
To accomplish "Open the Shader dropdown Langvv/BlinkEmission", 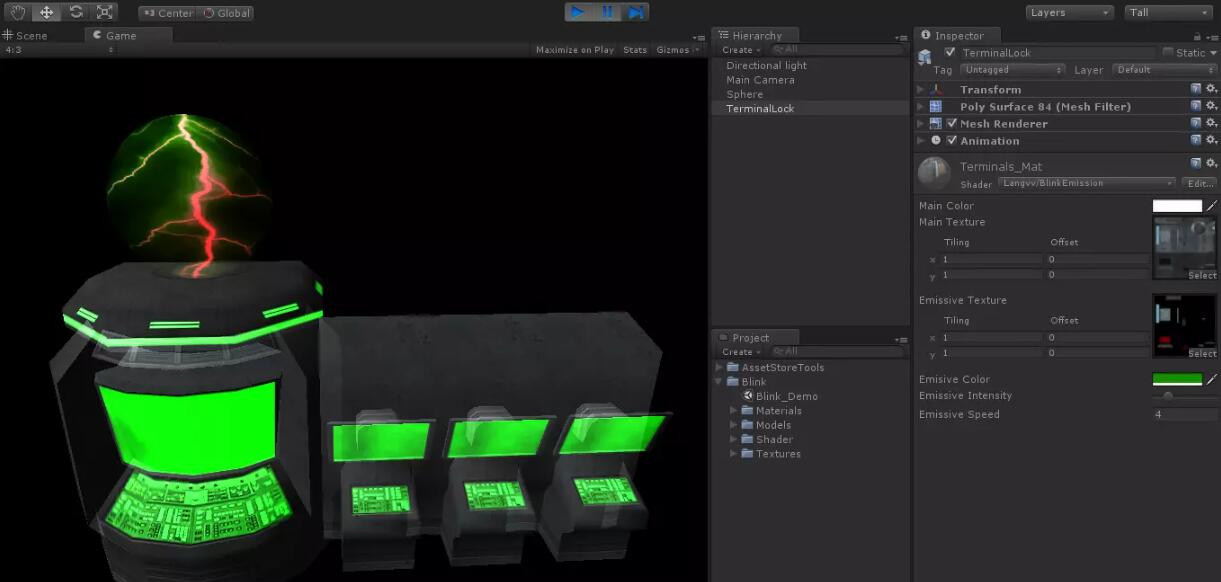I will click(1086, 184).
